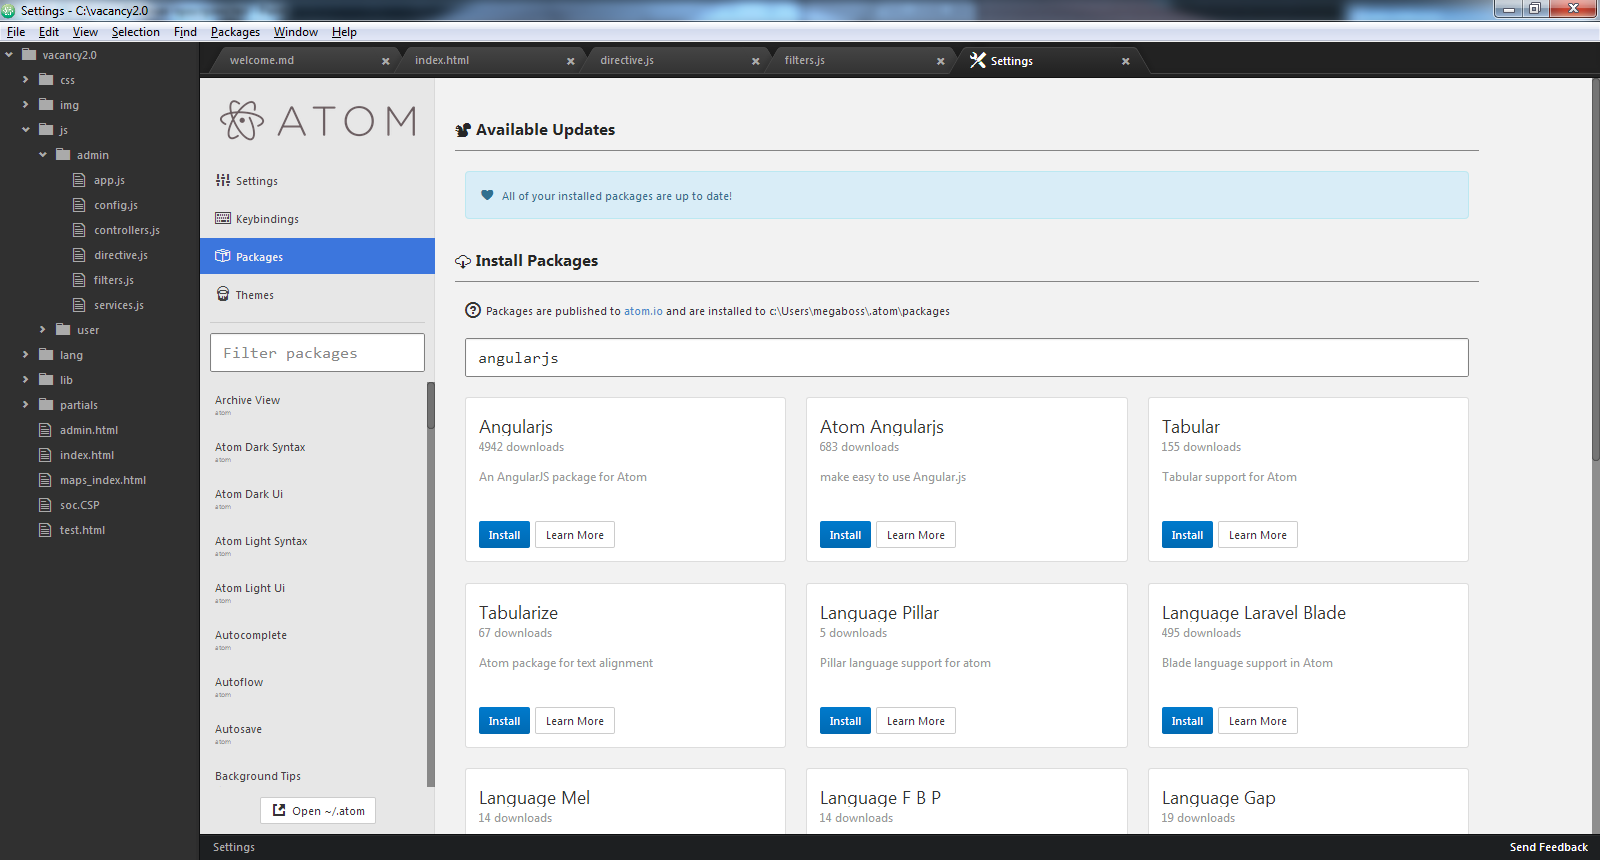This screenshot has height=860, width=1600.
Task: Click the controllers.js file icon
Action: click(79, 230)
